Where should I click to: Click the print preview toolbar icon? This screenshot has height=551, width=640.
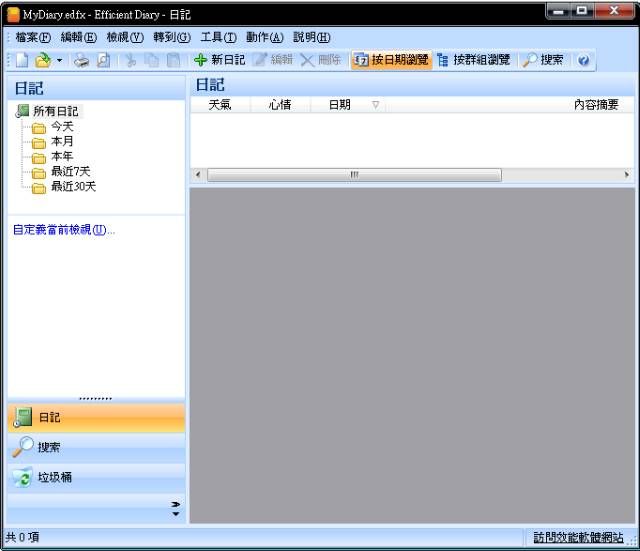102,60
